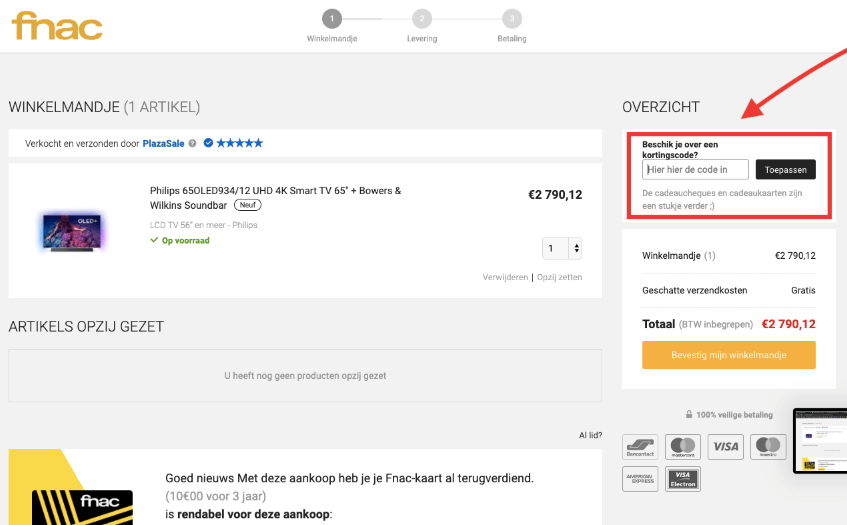
Task: Click the red Totaal amount €2 790,12
Action: (x=789, y=324)
